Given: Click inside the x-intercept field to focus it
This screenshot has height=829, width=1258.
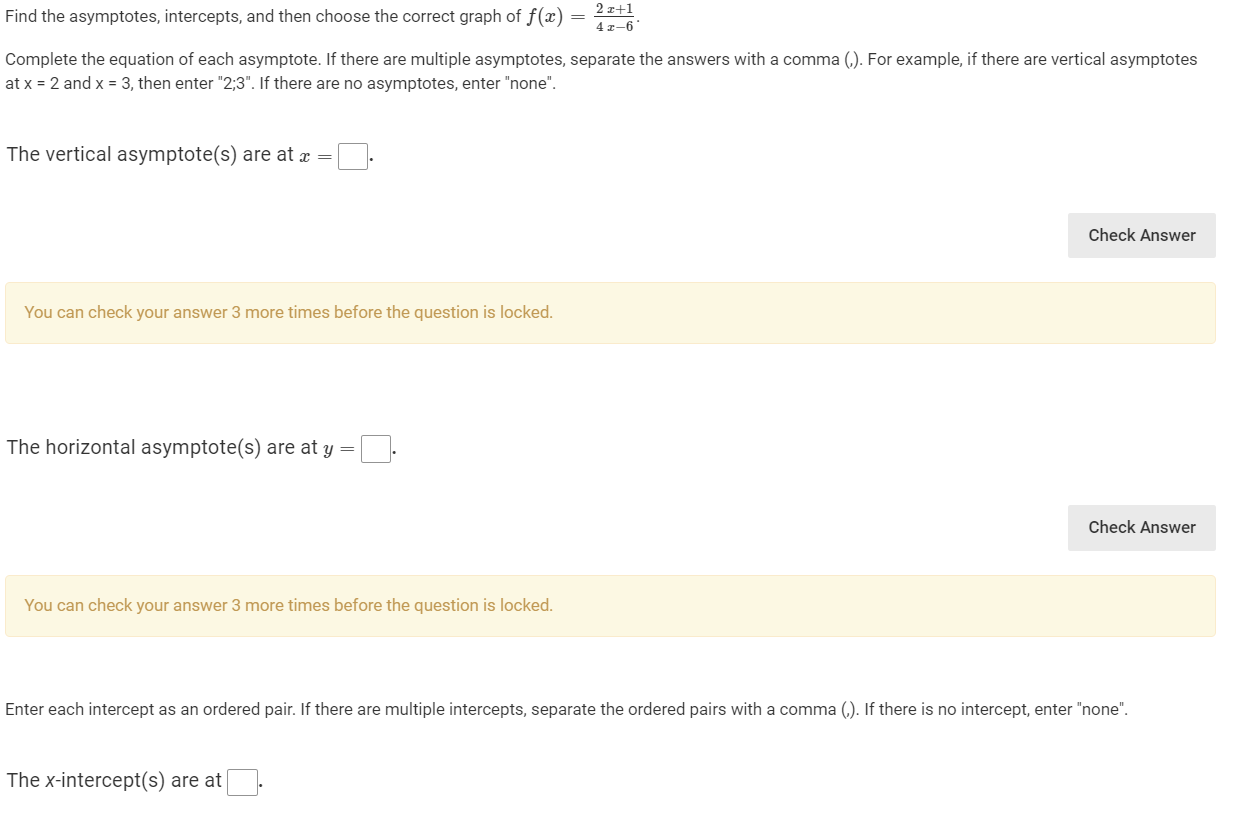Looking at the screenshot, I should pyautogui.click(x=240, y=781).
